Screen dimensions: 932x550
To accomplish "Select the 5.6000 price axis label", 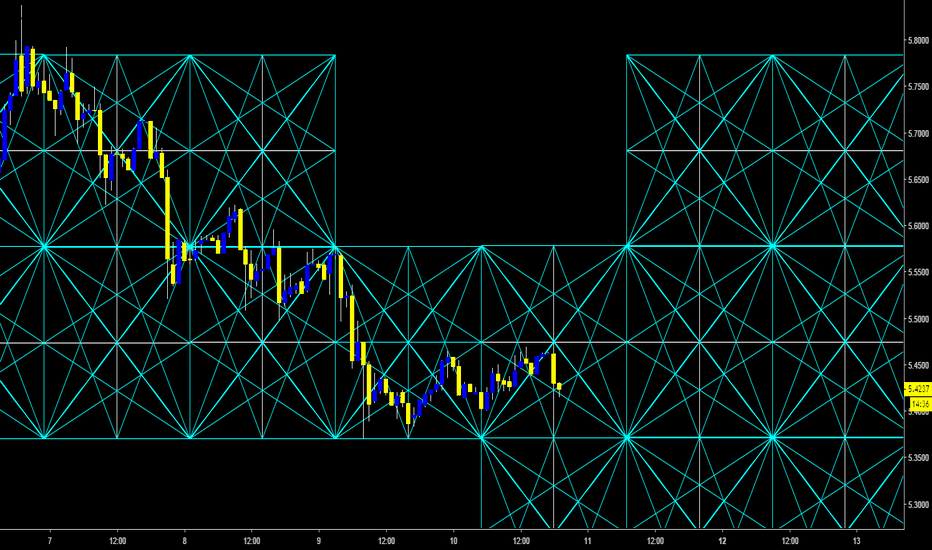I will point(918,226).
